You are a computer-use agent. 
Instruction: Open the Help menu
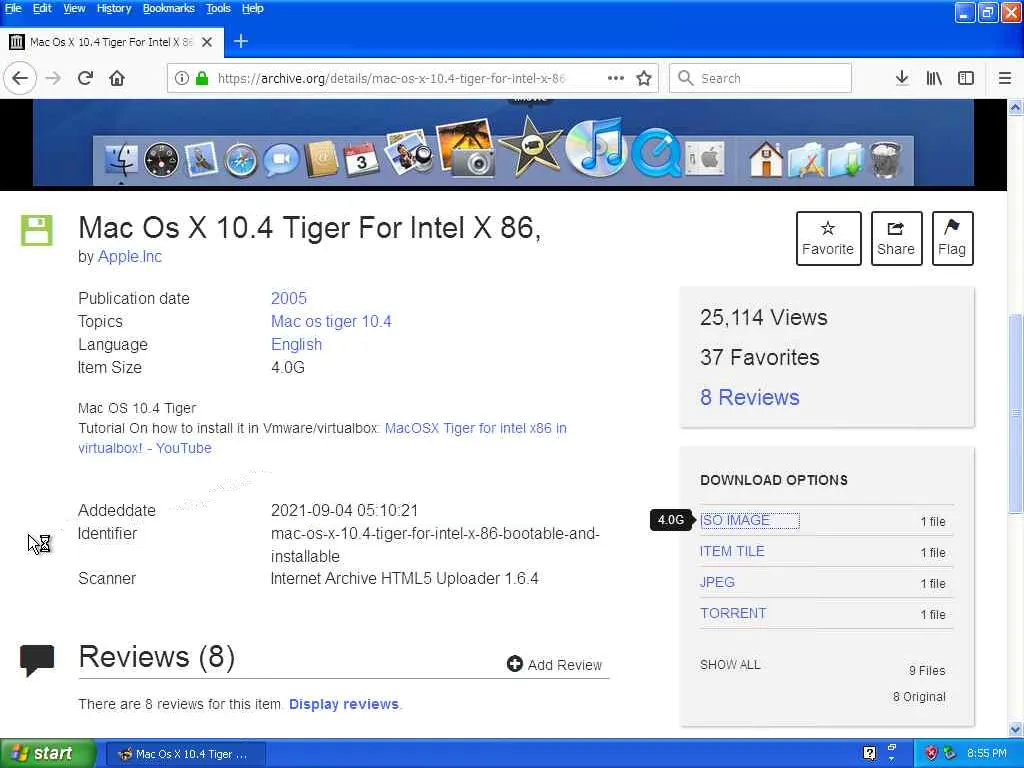[x=252, y=8]
